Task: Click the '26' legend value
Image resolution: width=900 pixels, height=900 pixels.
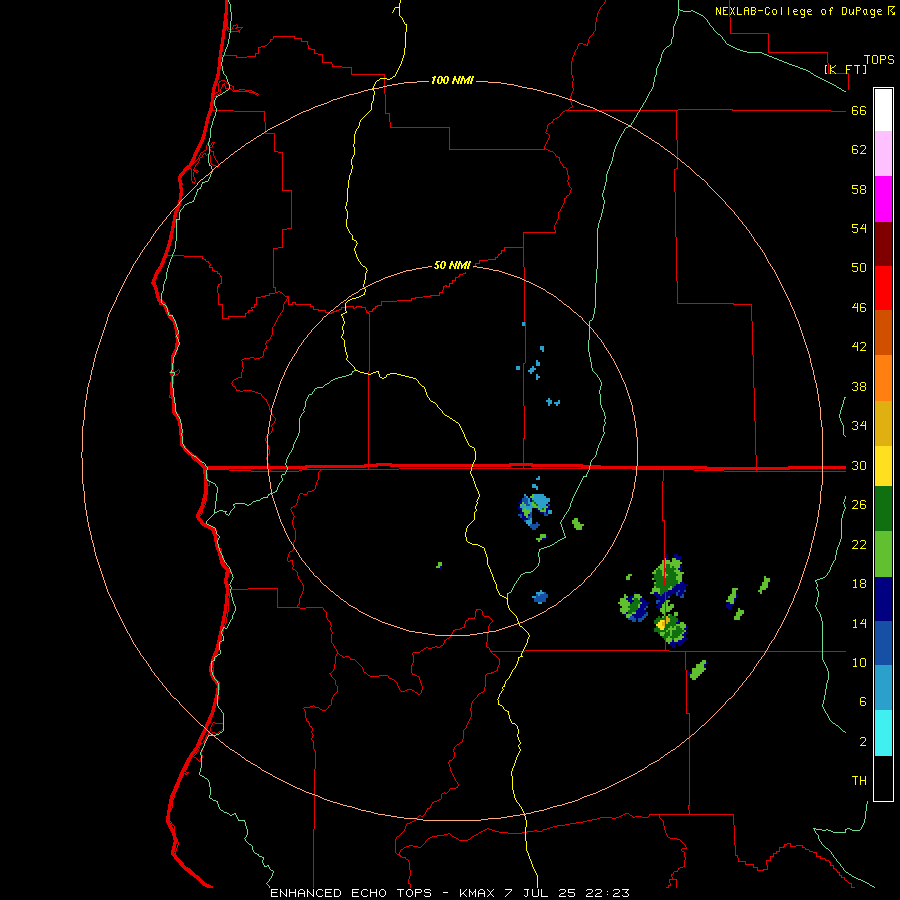Action: click(859, 505)
